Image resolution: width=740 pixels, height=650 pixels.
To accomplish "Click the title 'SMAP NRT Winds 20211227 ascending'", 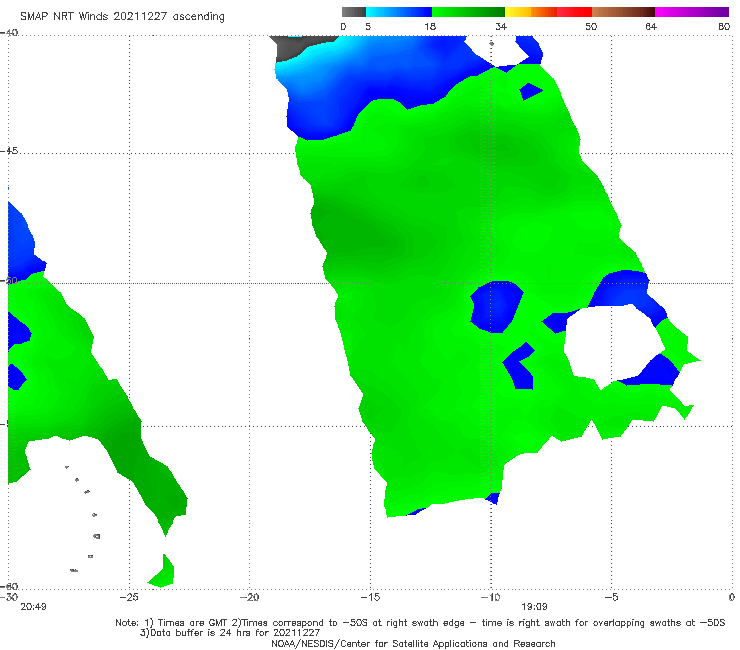I will click(x=122, y=17).
